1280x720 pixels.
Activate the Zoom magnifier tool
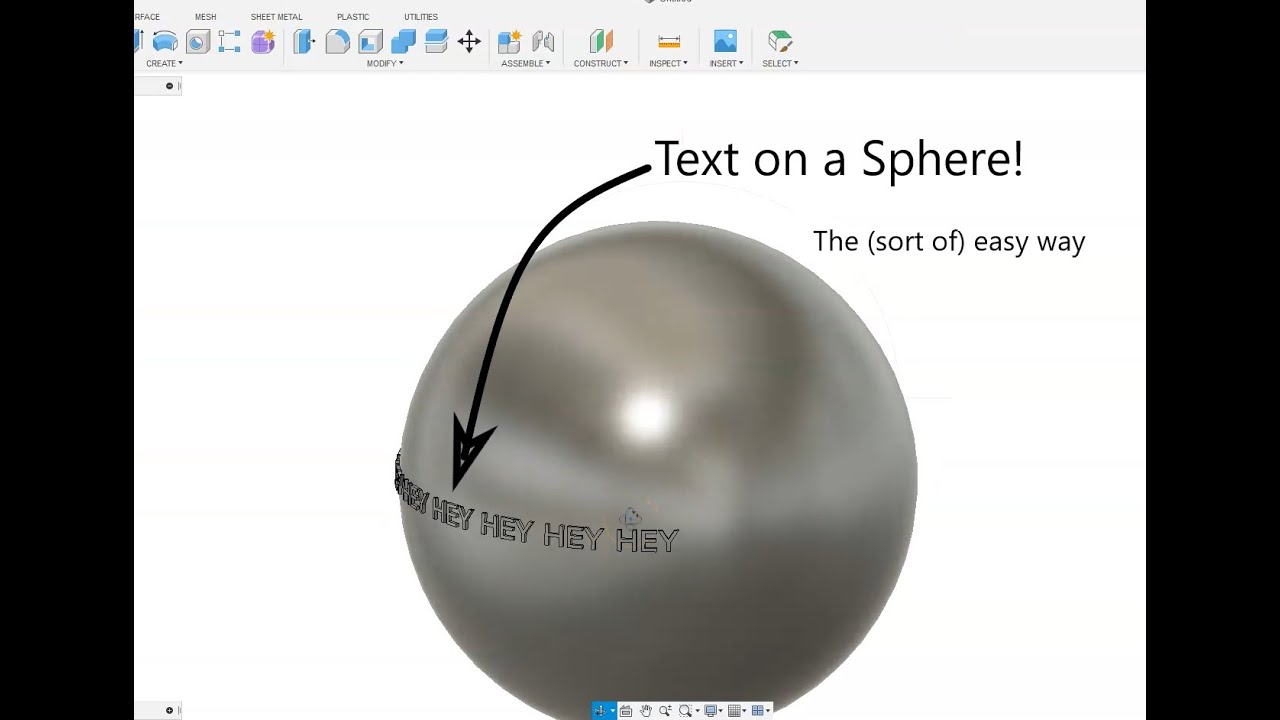click(665, 711)
